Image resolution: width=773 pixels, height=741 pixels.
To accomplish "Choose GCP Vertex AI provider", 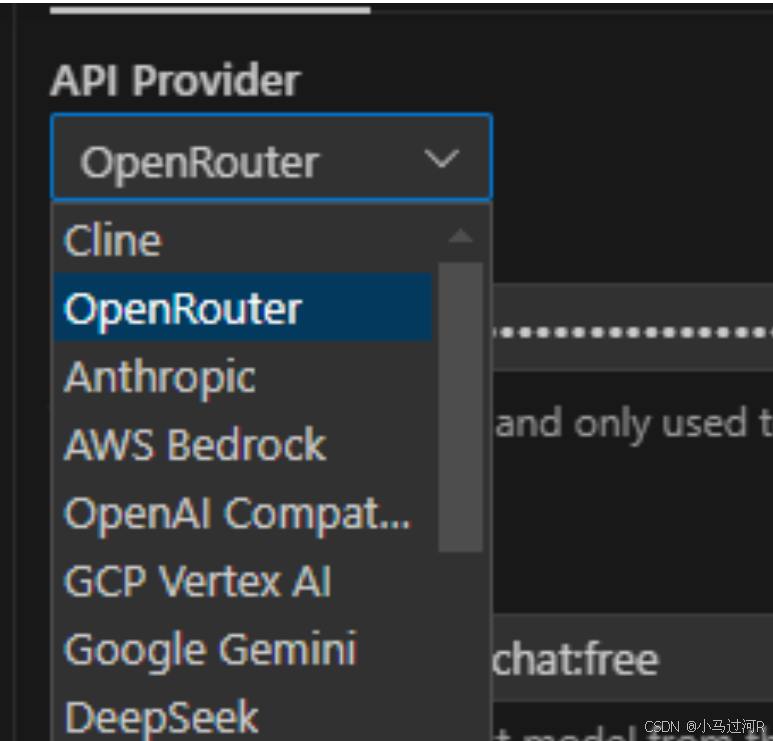I will (x=243, y=581).
